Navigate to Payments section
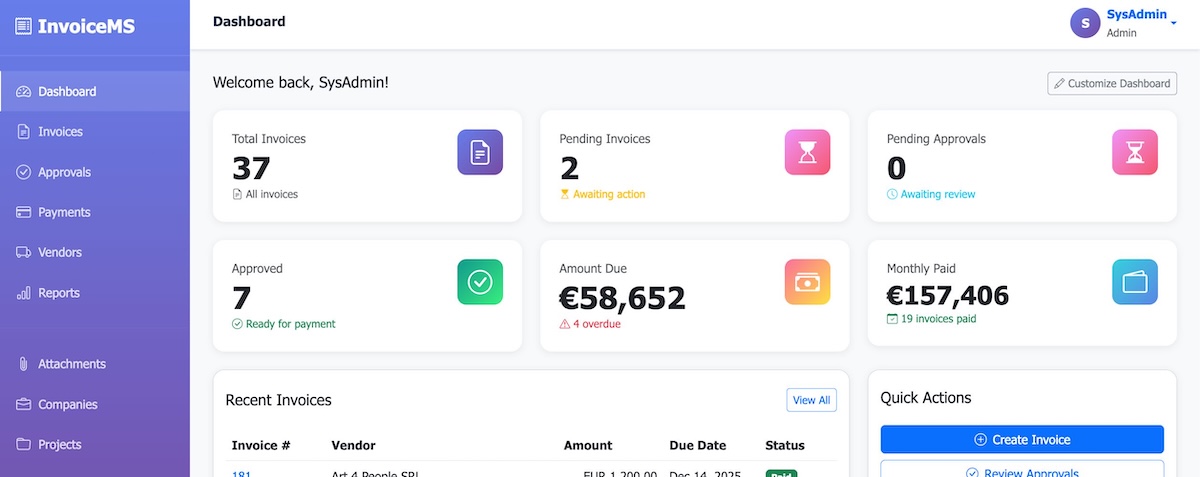Image resolution: width=1200 pixels, height=477 pixels. [x=64, y=212]
